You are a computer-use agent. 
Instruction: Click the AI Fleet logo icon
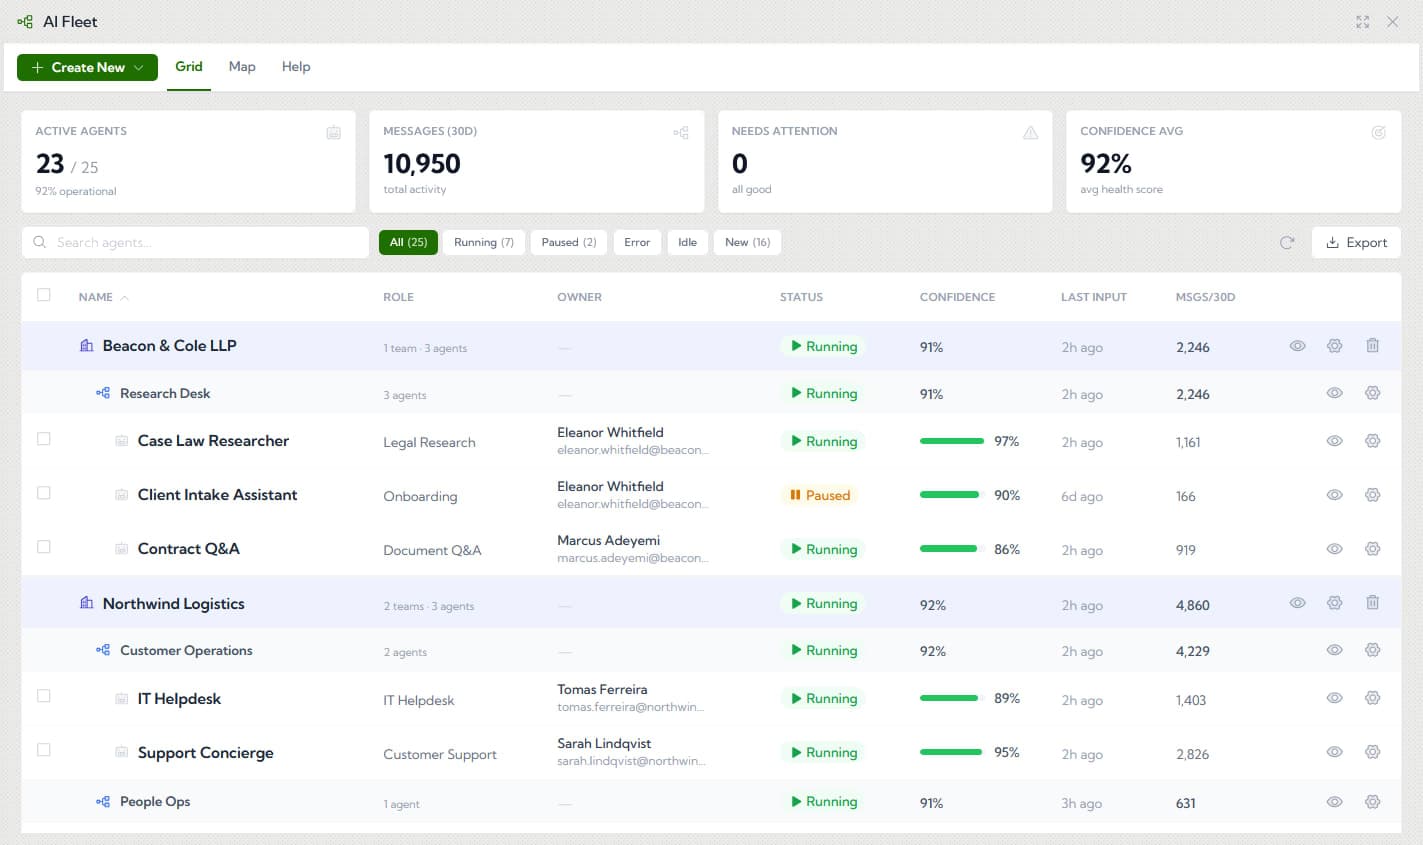25,22
